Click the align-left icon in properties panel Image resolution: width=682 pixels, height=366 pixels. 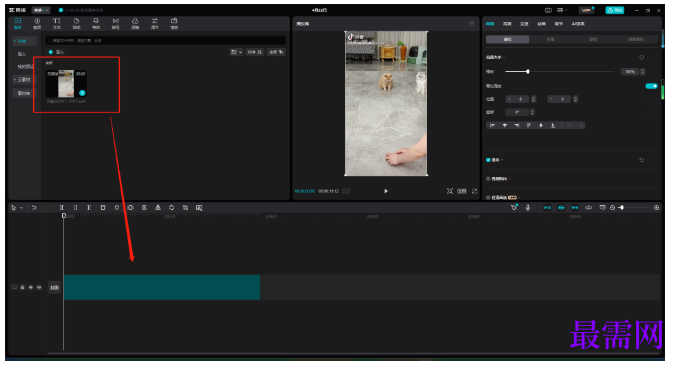click(492, 125)
